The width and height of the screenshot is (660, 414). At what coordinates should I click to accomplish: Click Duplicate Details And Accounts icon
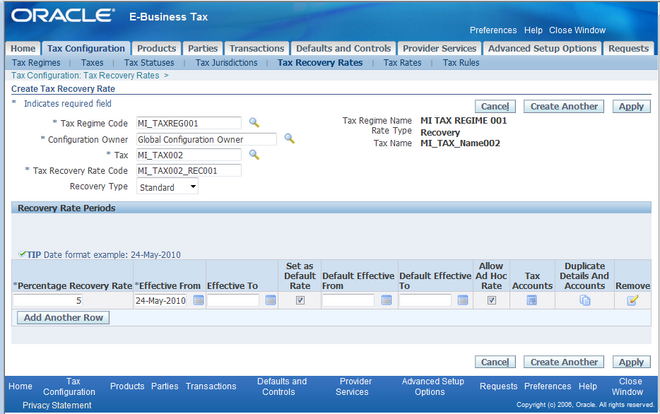(x=585, y=300)
